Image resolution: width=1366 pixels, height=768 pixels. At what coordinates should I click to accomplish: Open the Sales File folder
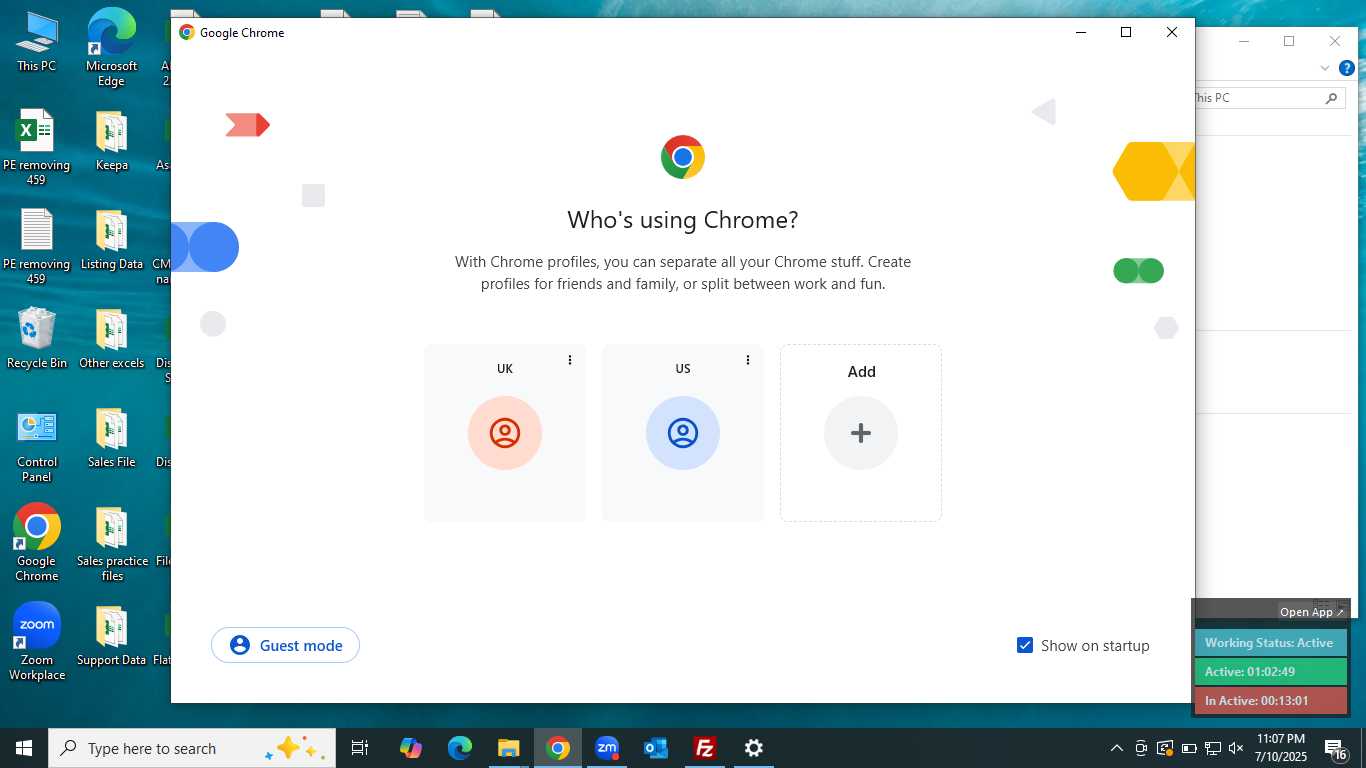tap(111, 437)
